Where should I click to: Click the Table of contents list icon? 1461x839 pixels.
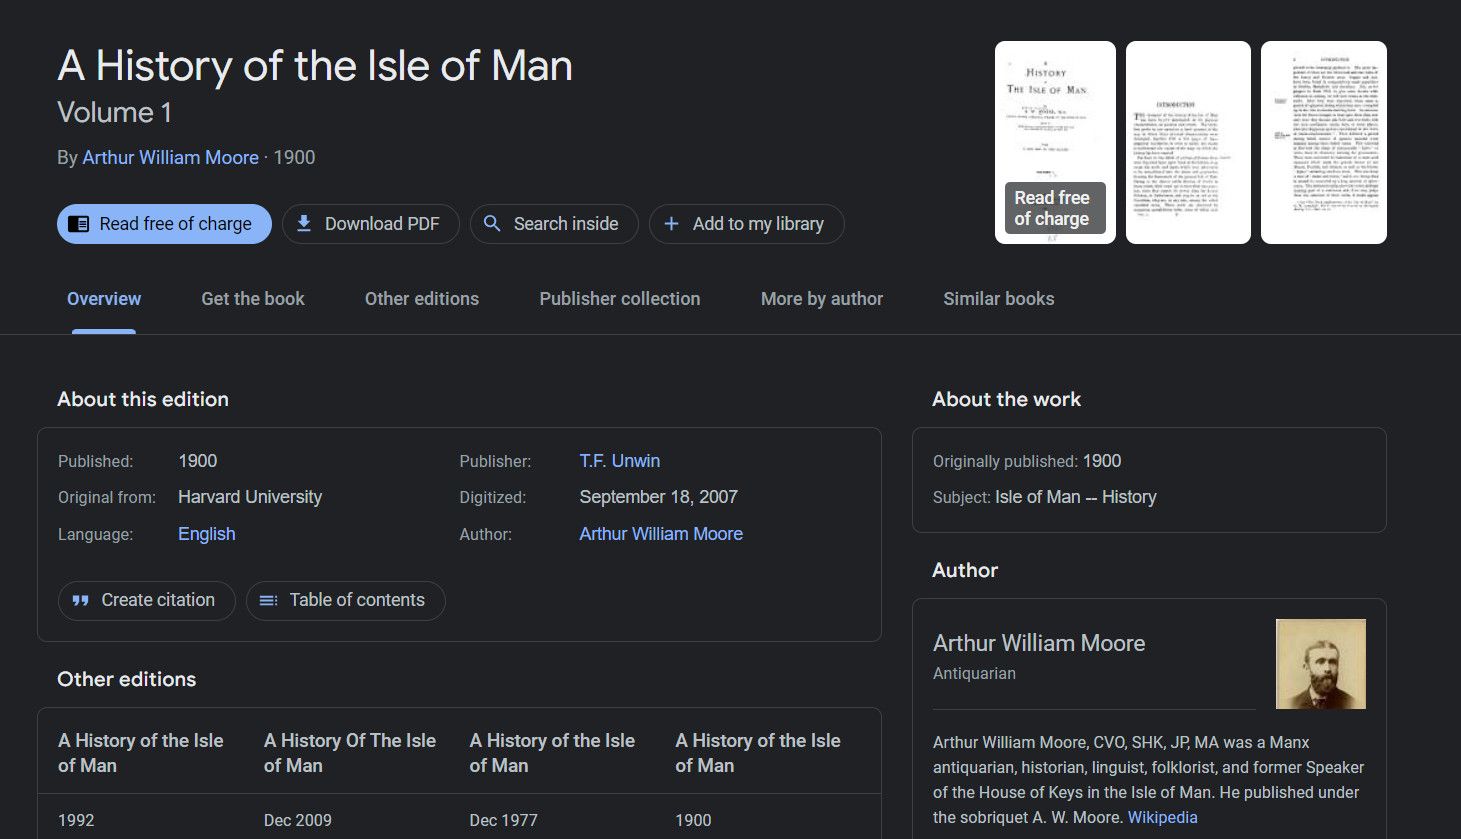click(x=268, y=601)
